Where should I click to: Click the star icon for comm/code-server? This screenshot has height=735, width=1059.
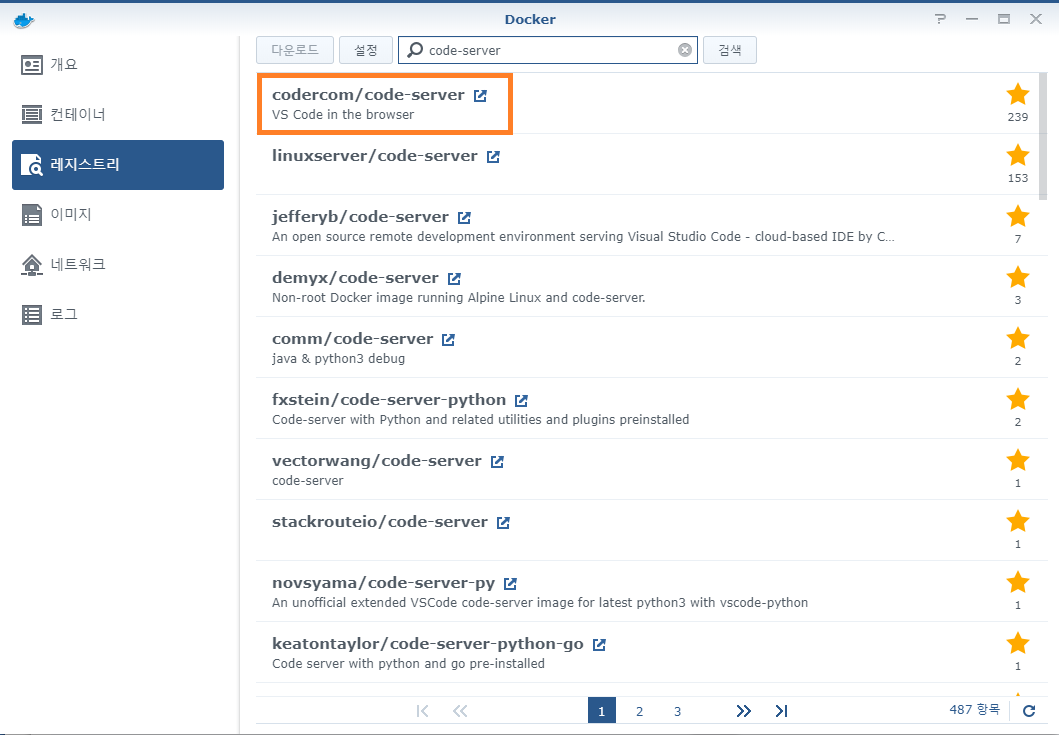click(x=1018, y=338)
